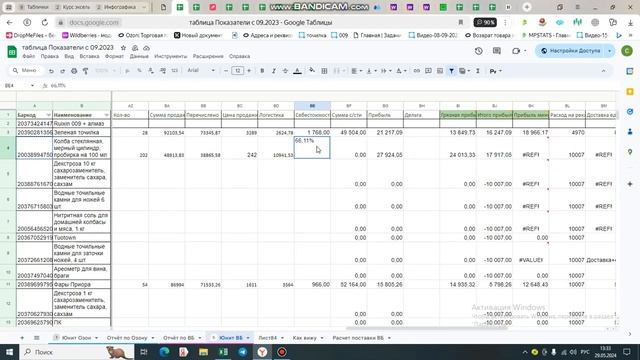
Task: Open Excel from the taskbar
Action: [x=223, y=352]
